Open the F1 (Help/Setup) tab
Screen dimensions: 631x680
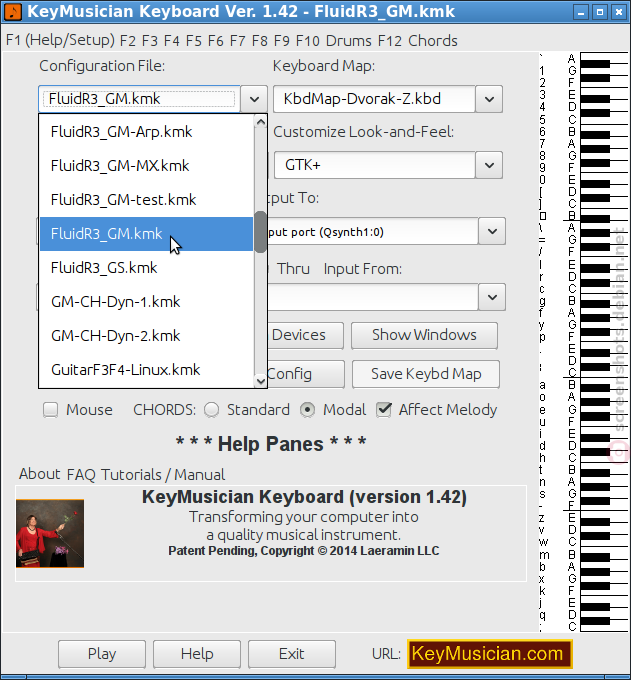pyautogui.click(x=60, y=40)
